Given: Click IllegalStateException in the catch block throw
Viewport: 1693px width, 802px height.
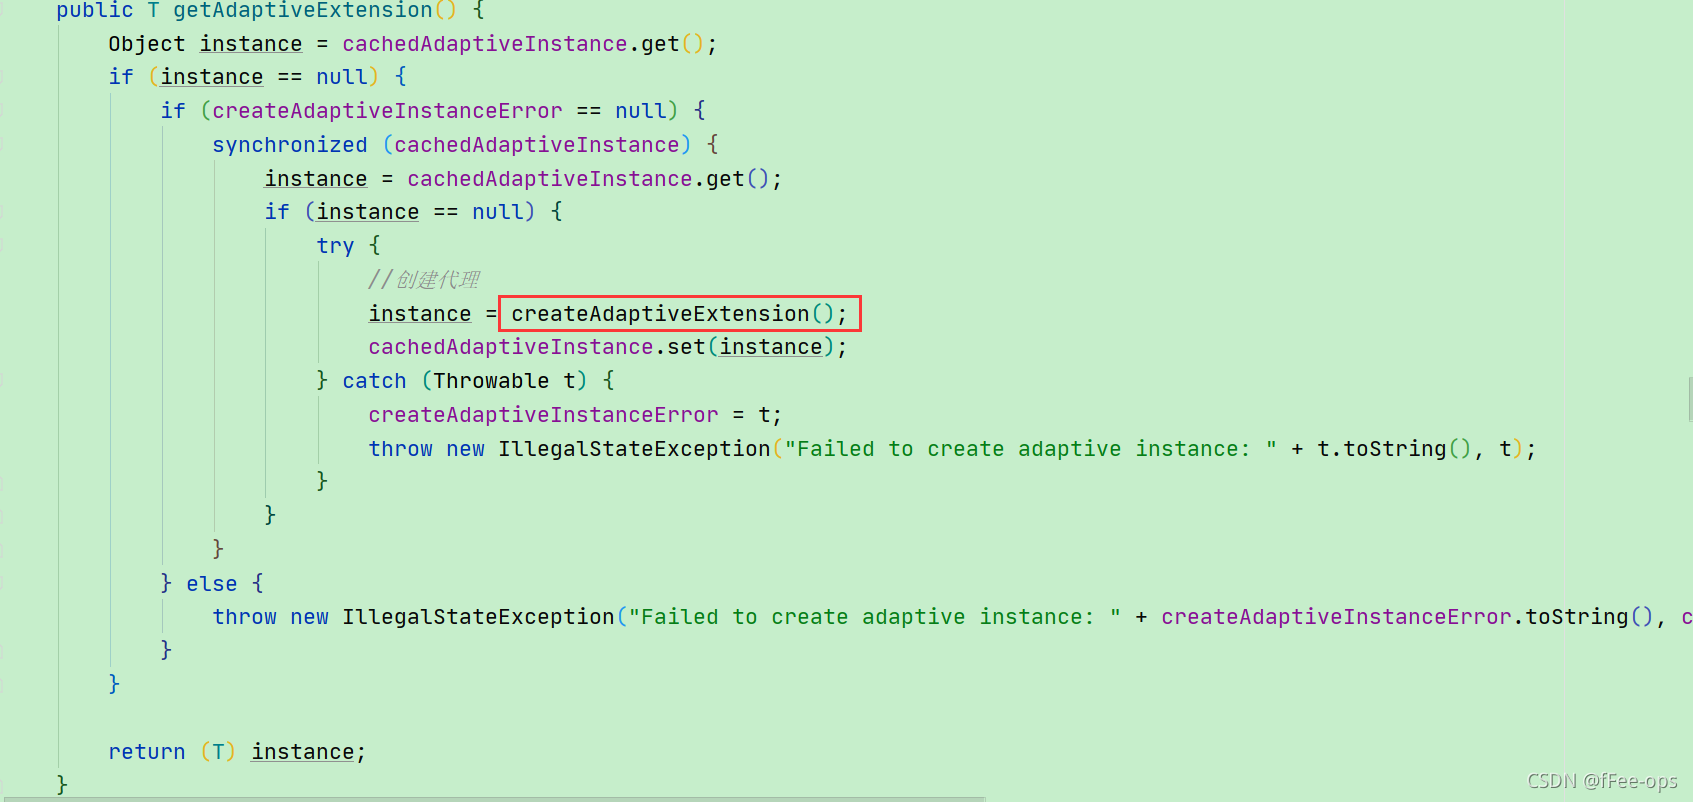Looking at the screenshot, I should (x=634, y=449).
